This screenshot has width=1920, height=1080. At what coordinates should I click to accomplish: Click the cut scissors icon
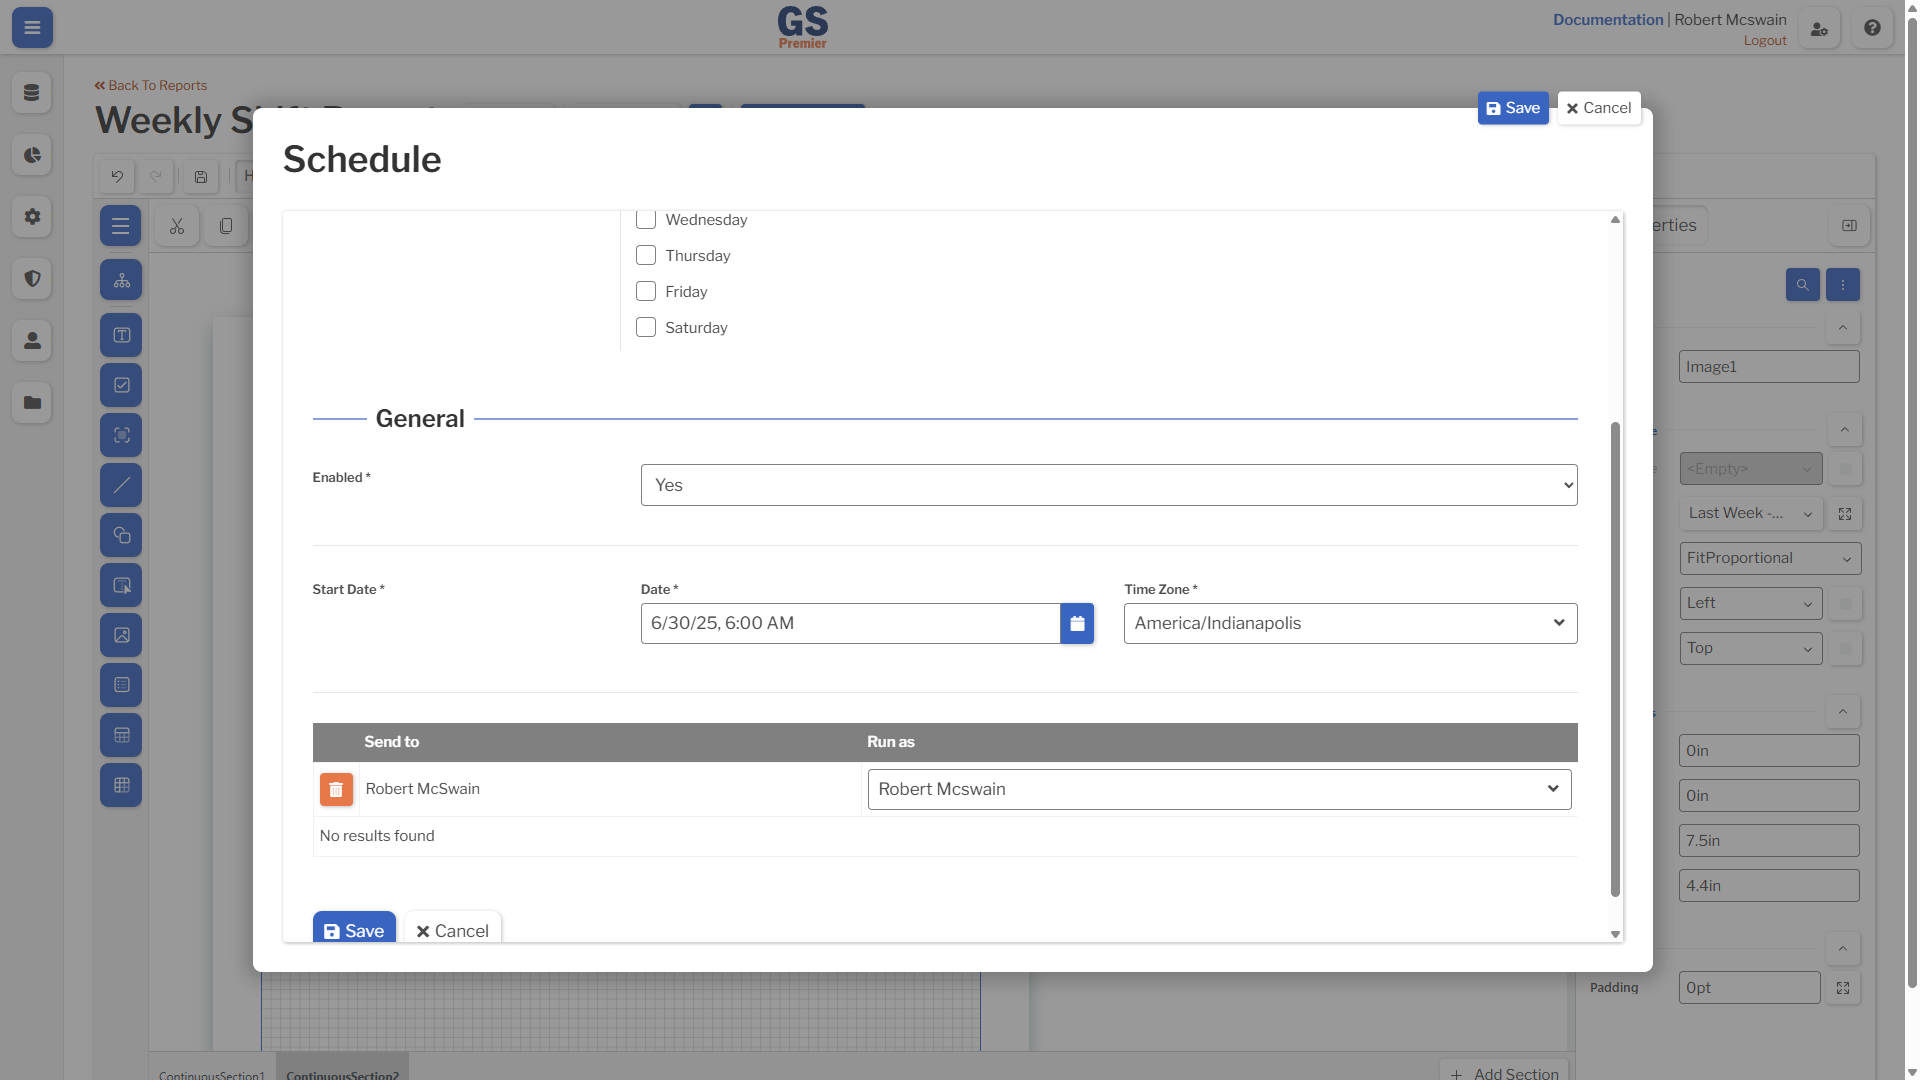pyautogui.click(x=177, y=226)
